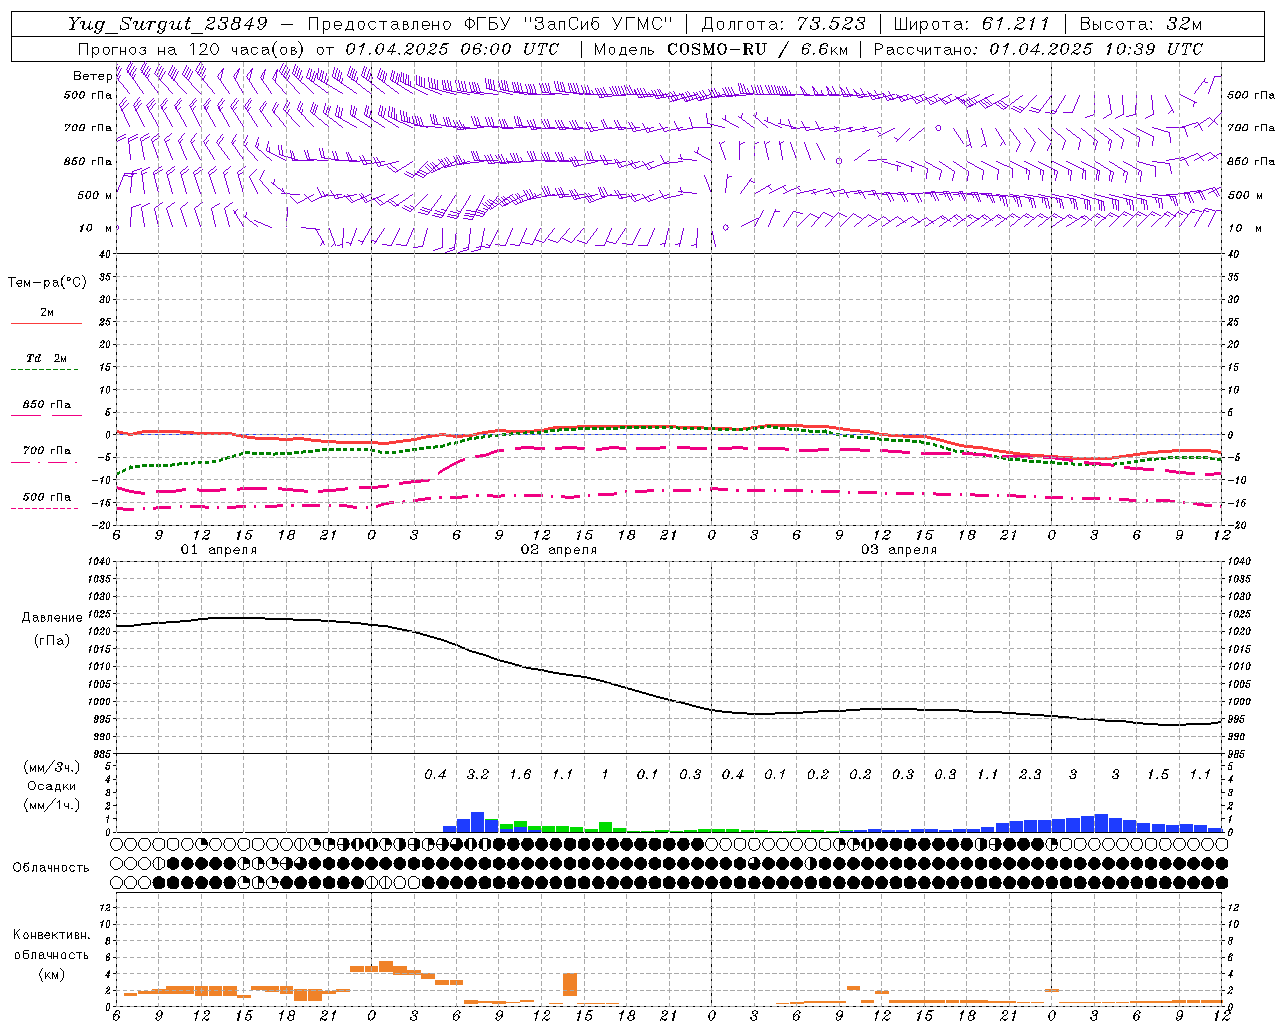Select the text Предоставлено ФГБУ "ЗапСиб УГМС"

pos(491,24)
